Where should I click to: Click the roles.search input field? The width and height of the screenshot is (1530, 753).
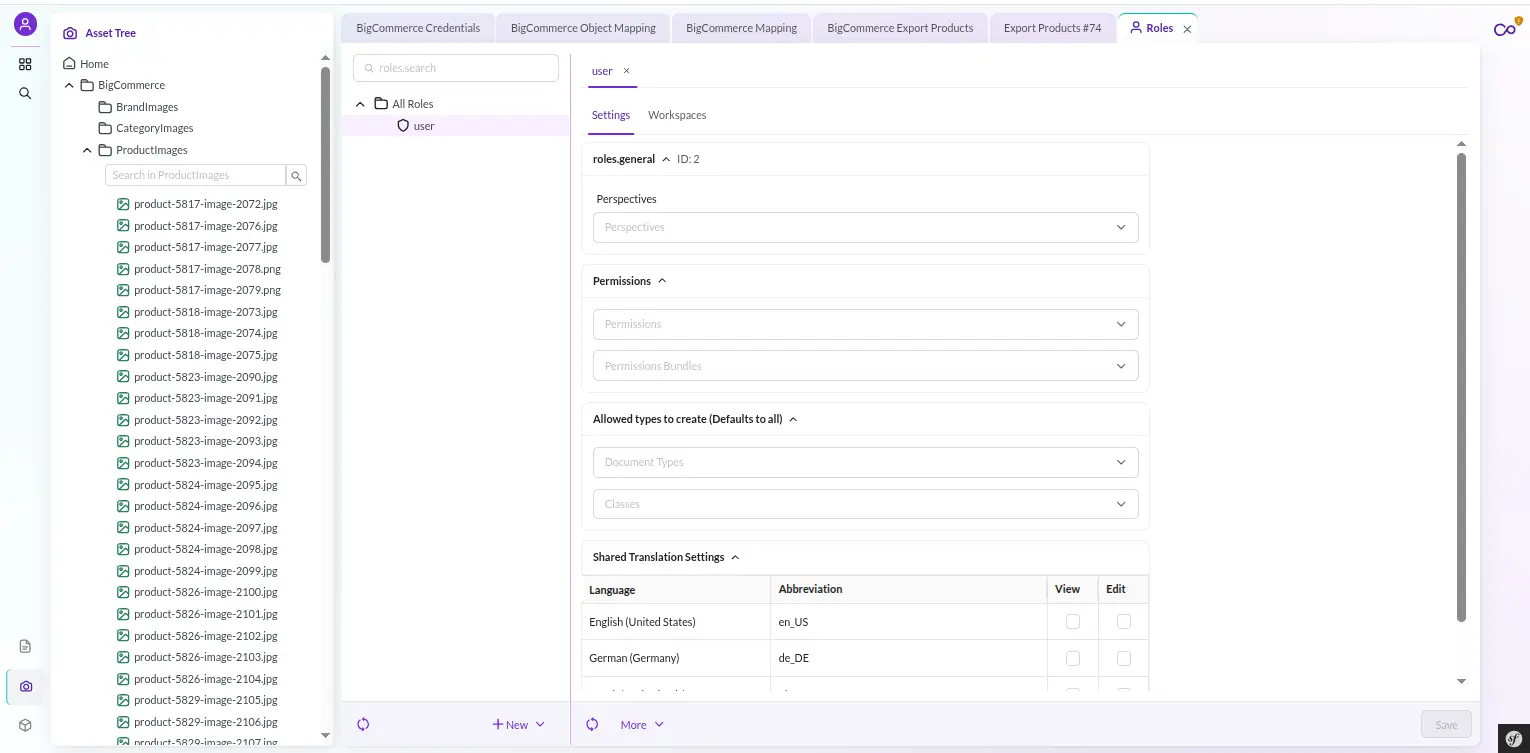(x=456, y=68)
